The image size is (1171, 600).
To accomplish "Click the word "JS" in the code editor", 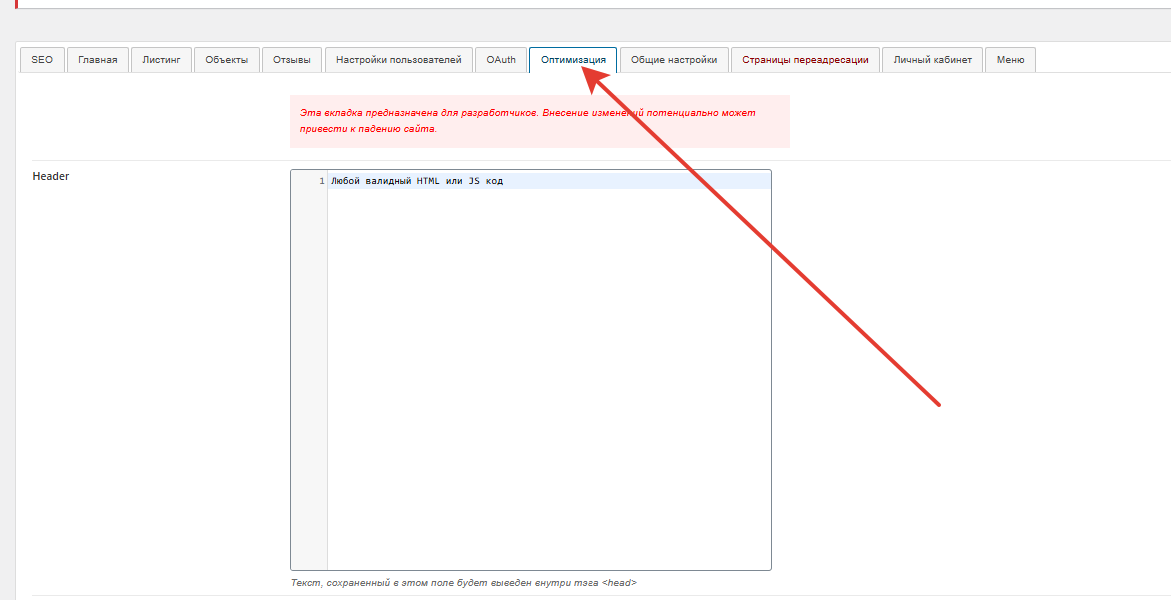I will pos(474,181).
